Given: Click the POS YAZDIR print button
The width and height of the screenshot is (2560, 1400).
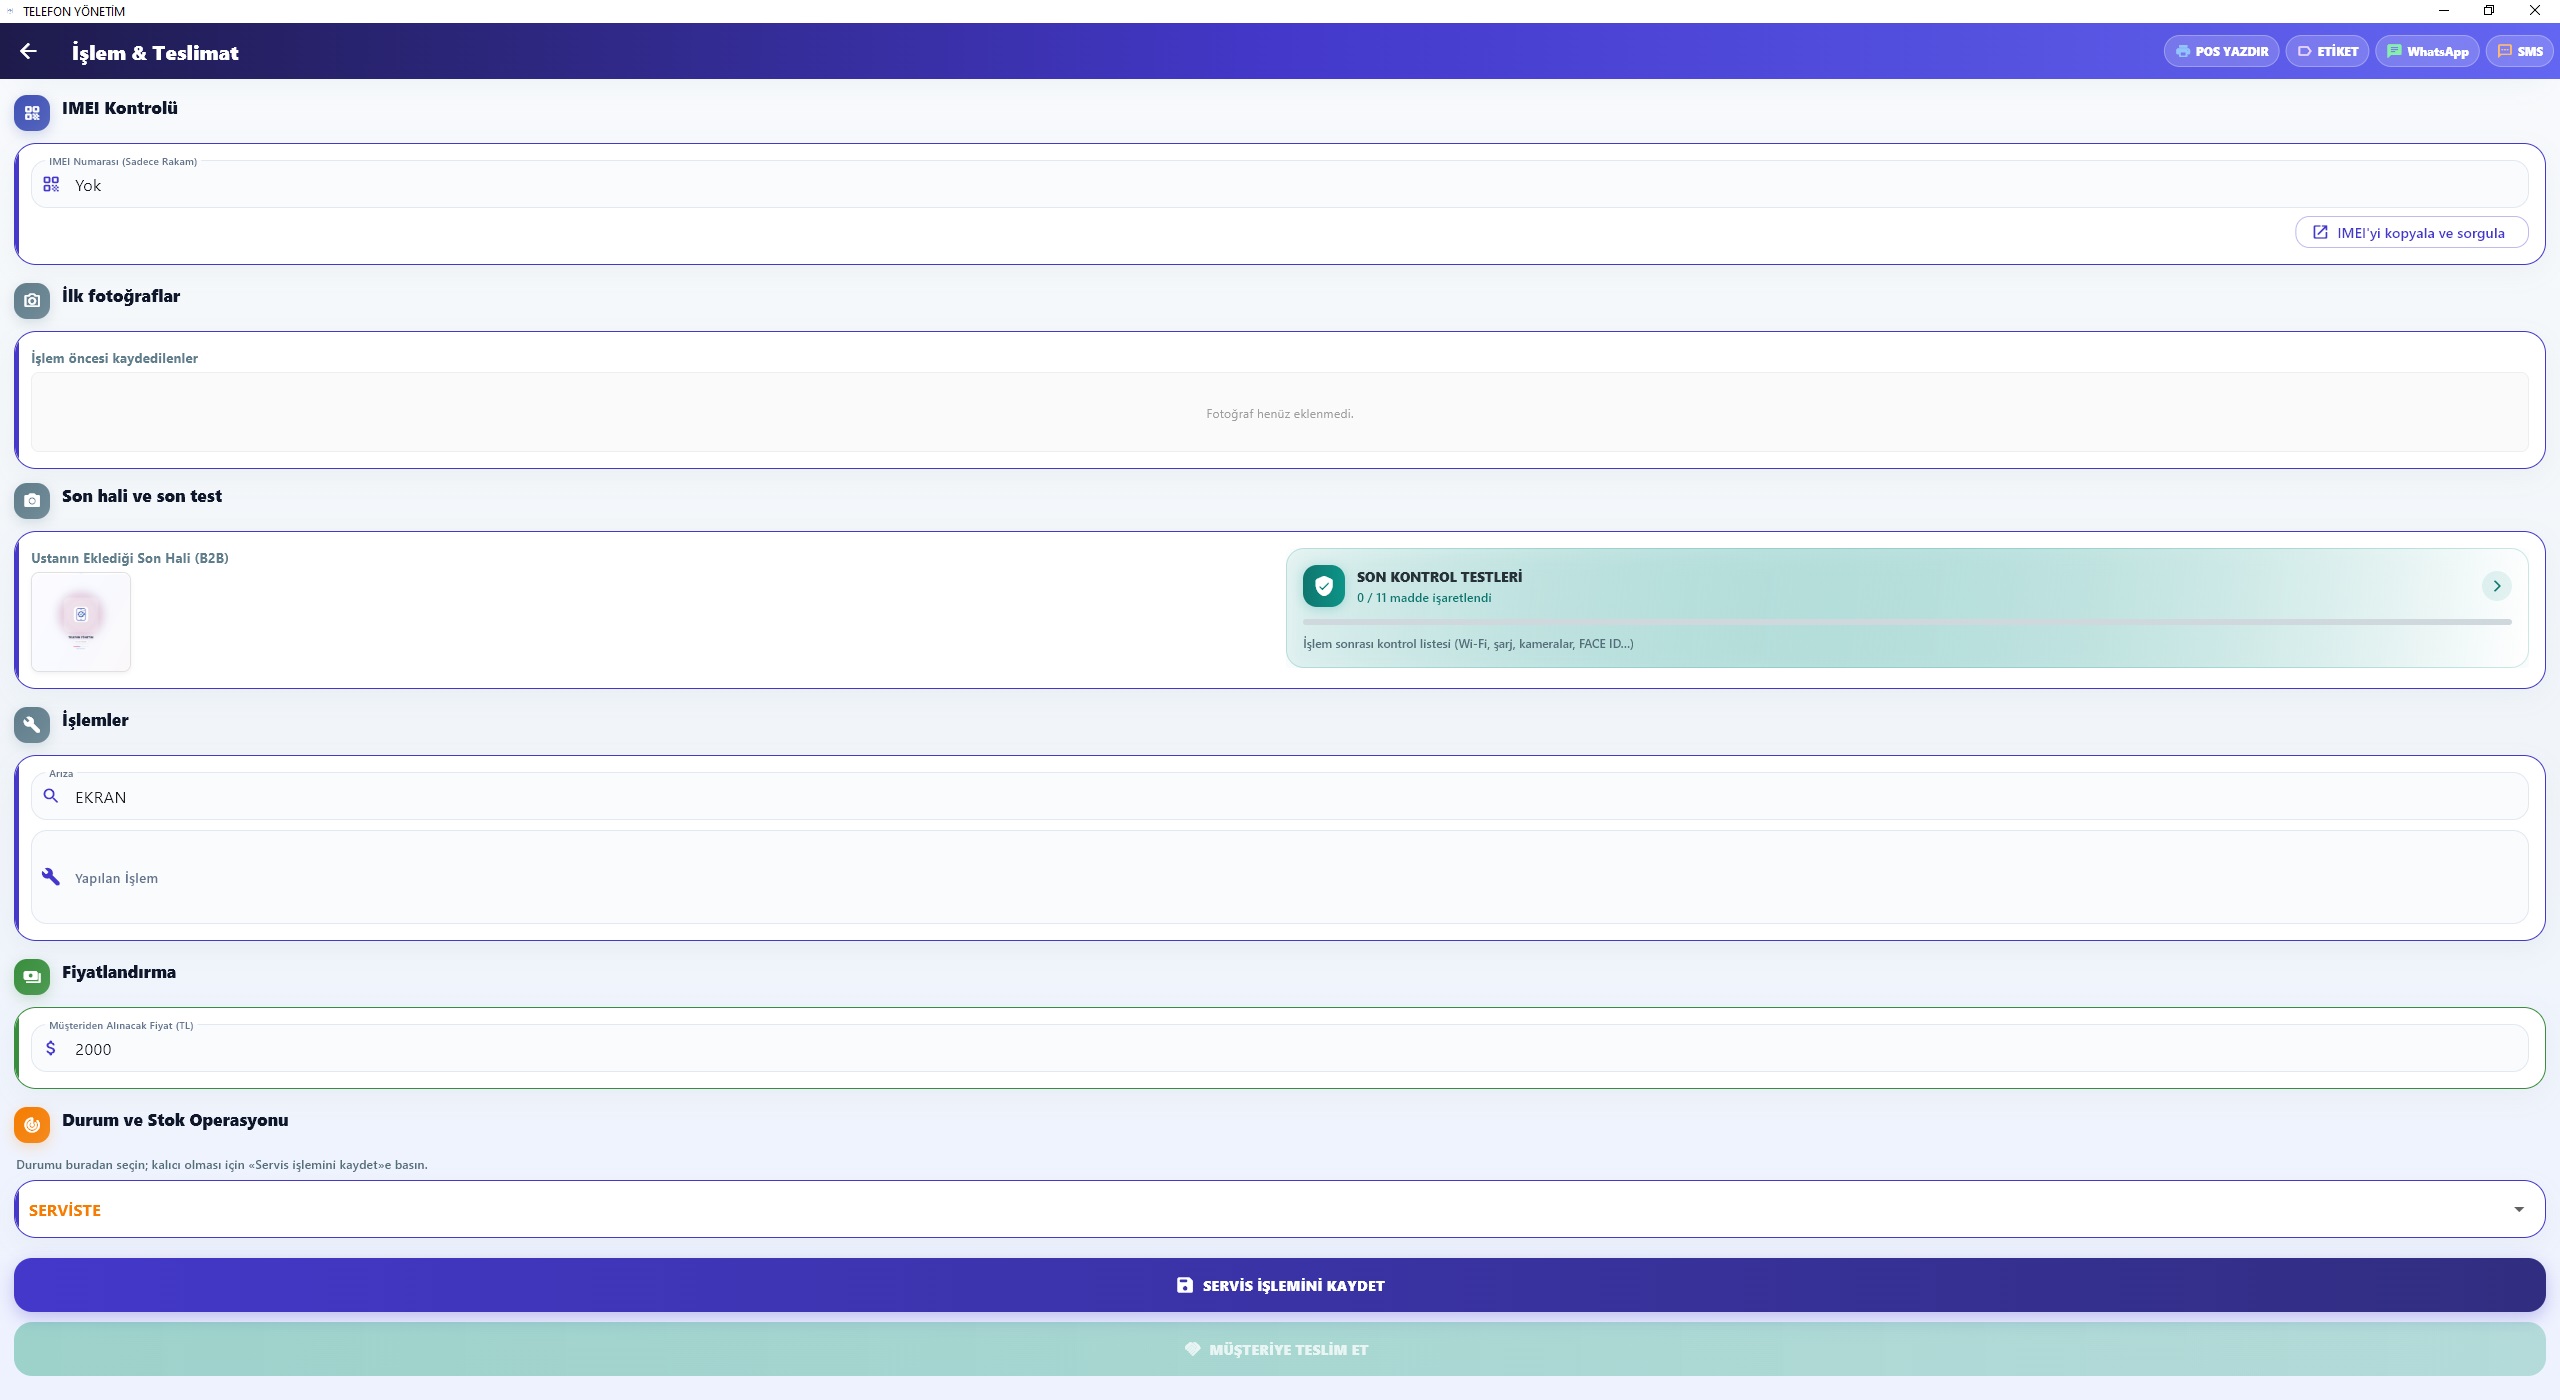Looking at the screenshot, I should [x=2221, y=51].
